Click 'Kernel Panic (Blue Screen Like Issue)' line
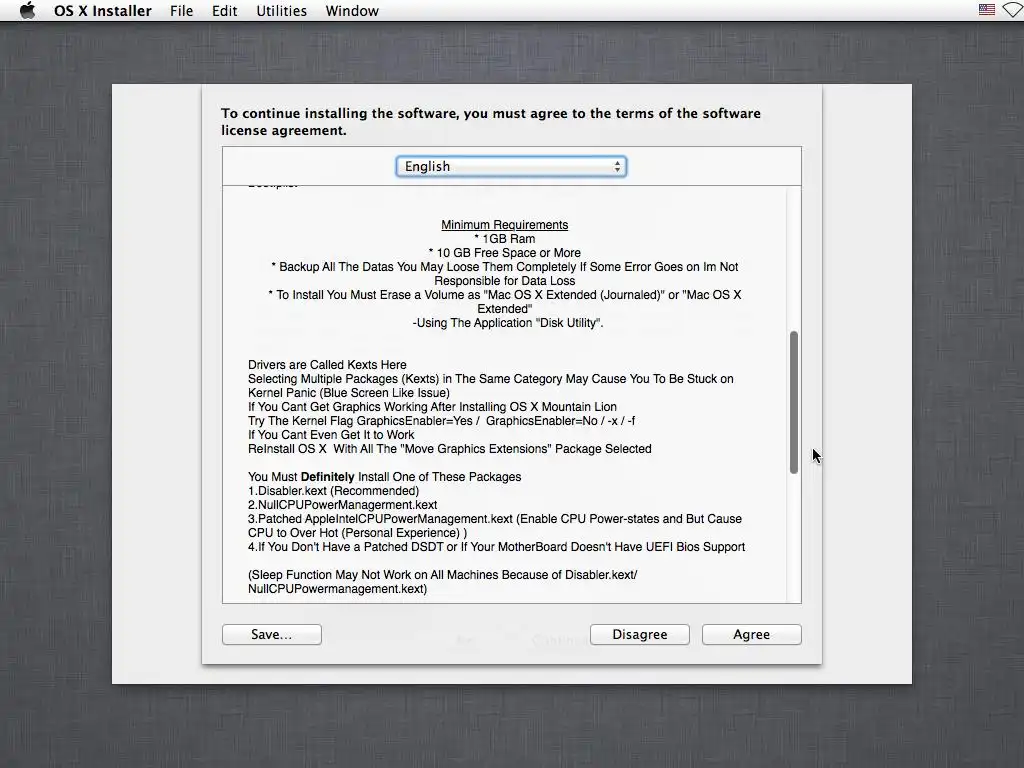Screen dimensions: 1024x768 pyautogui.click(x=349, y=392)
